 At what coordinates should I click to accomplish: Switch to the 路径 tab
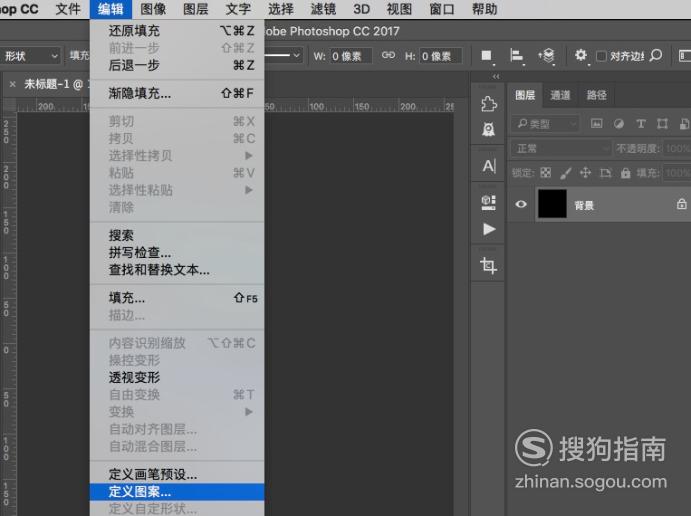596,95
